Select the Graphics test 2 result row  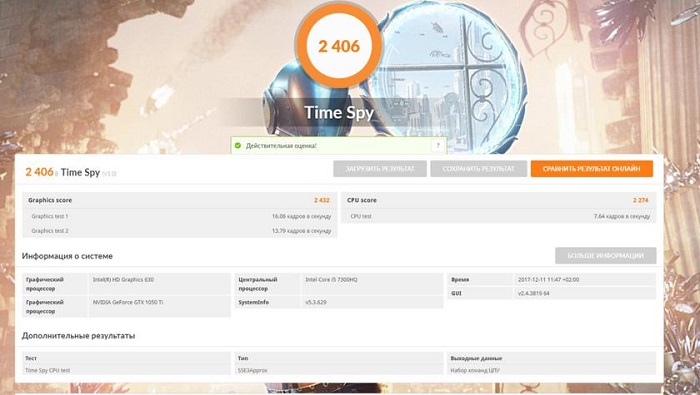click(x=179, y=231)
